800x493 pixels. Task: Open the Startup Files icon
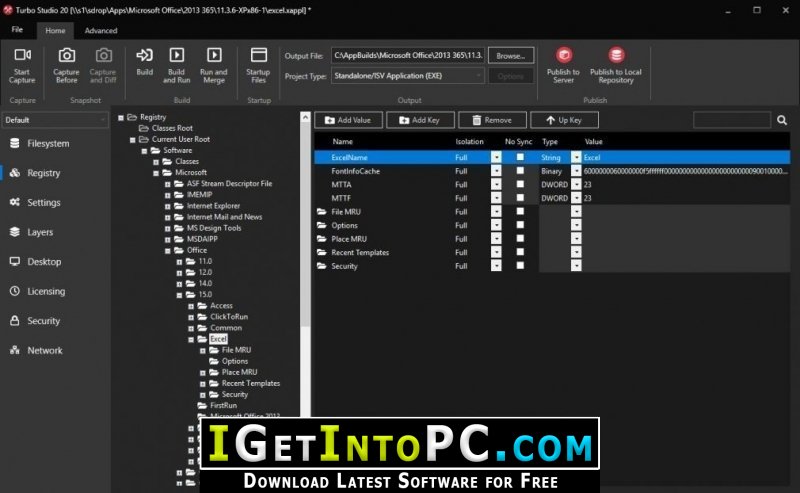click(259, 55)
